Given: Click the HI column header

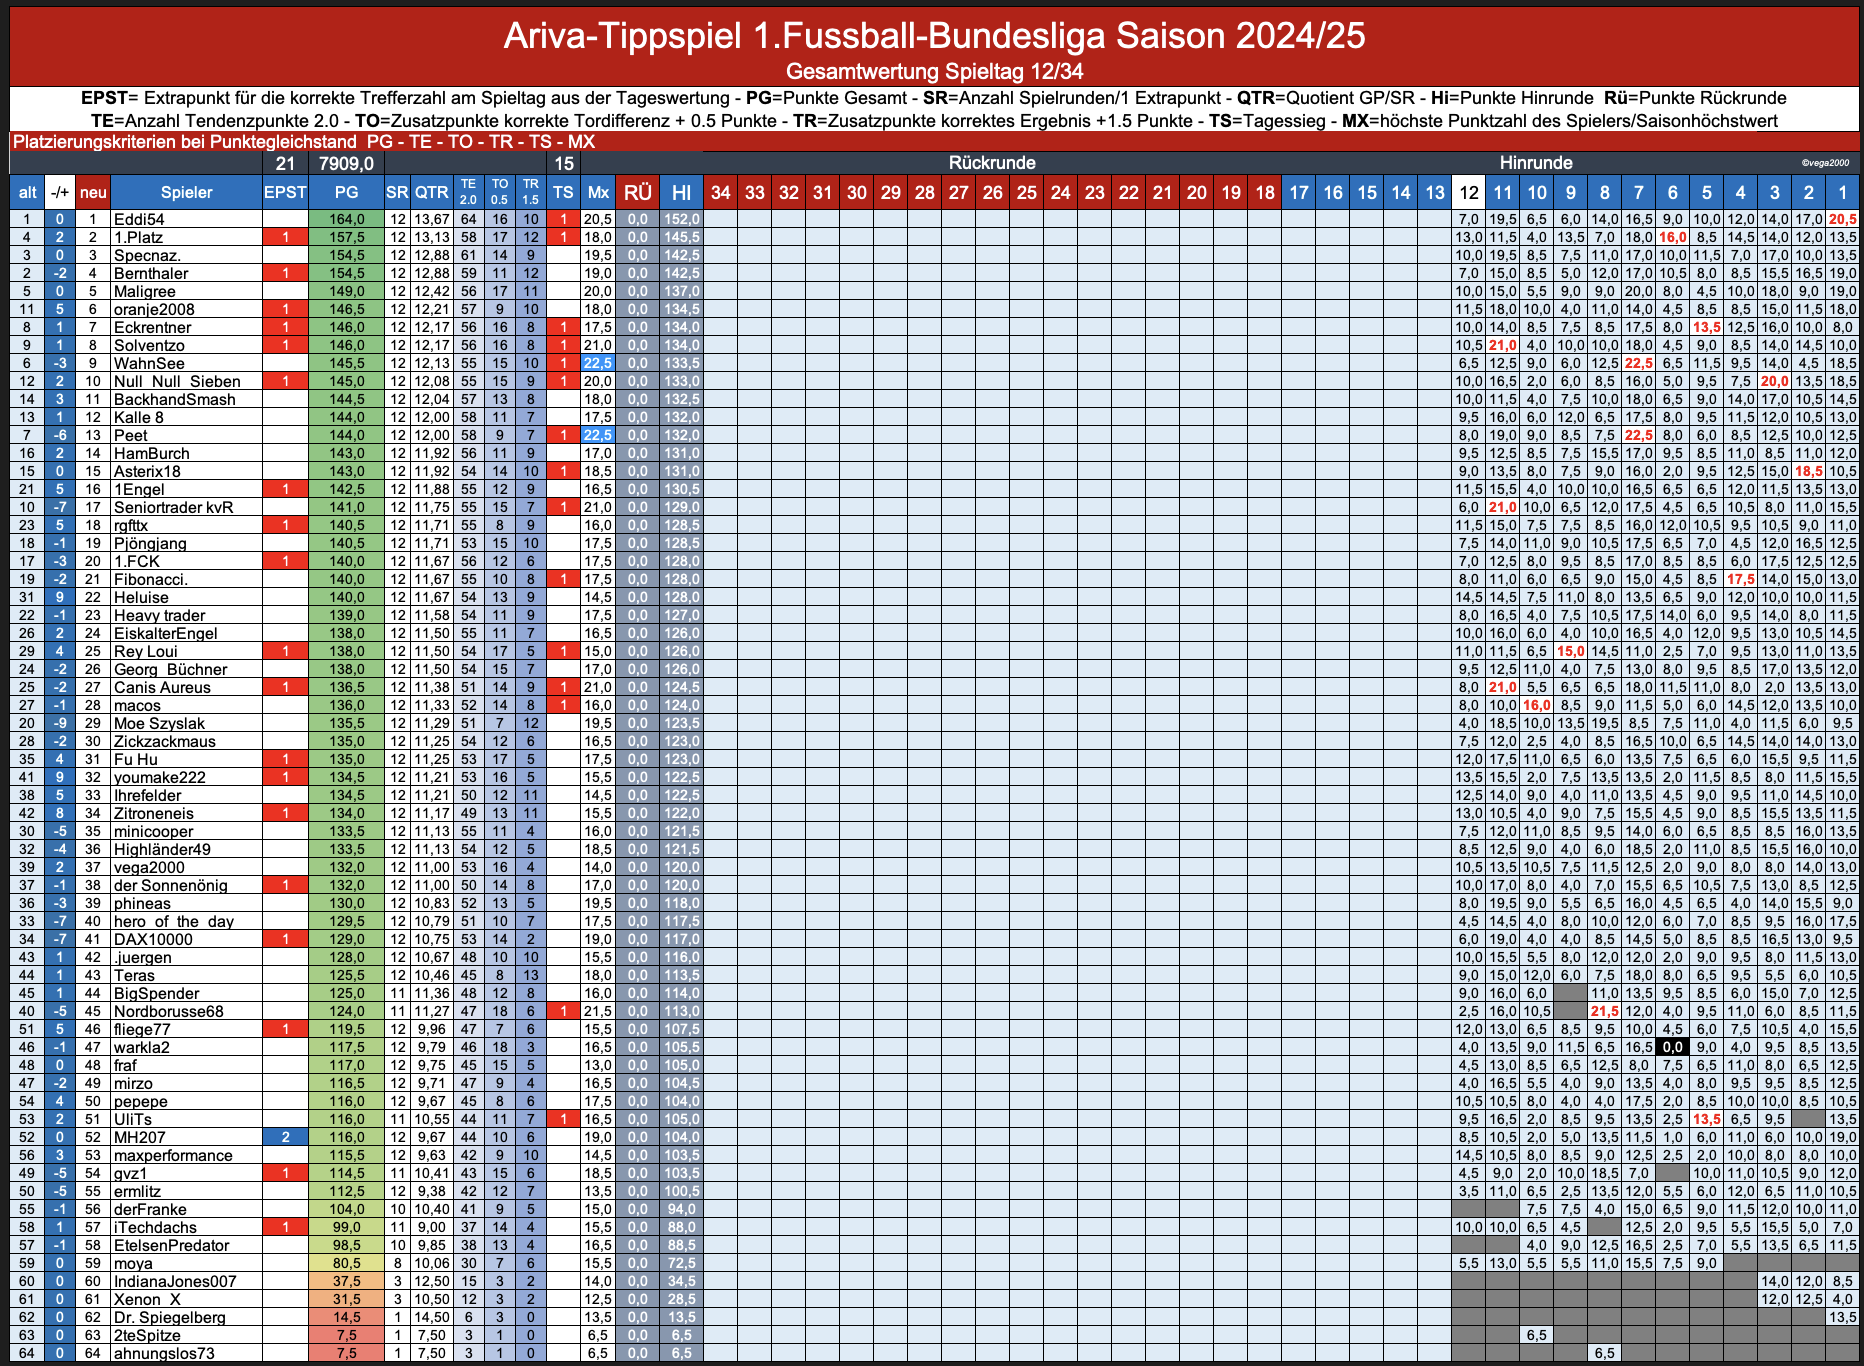Looking at the screenshot, I should coord(681,193).
